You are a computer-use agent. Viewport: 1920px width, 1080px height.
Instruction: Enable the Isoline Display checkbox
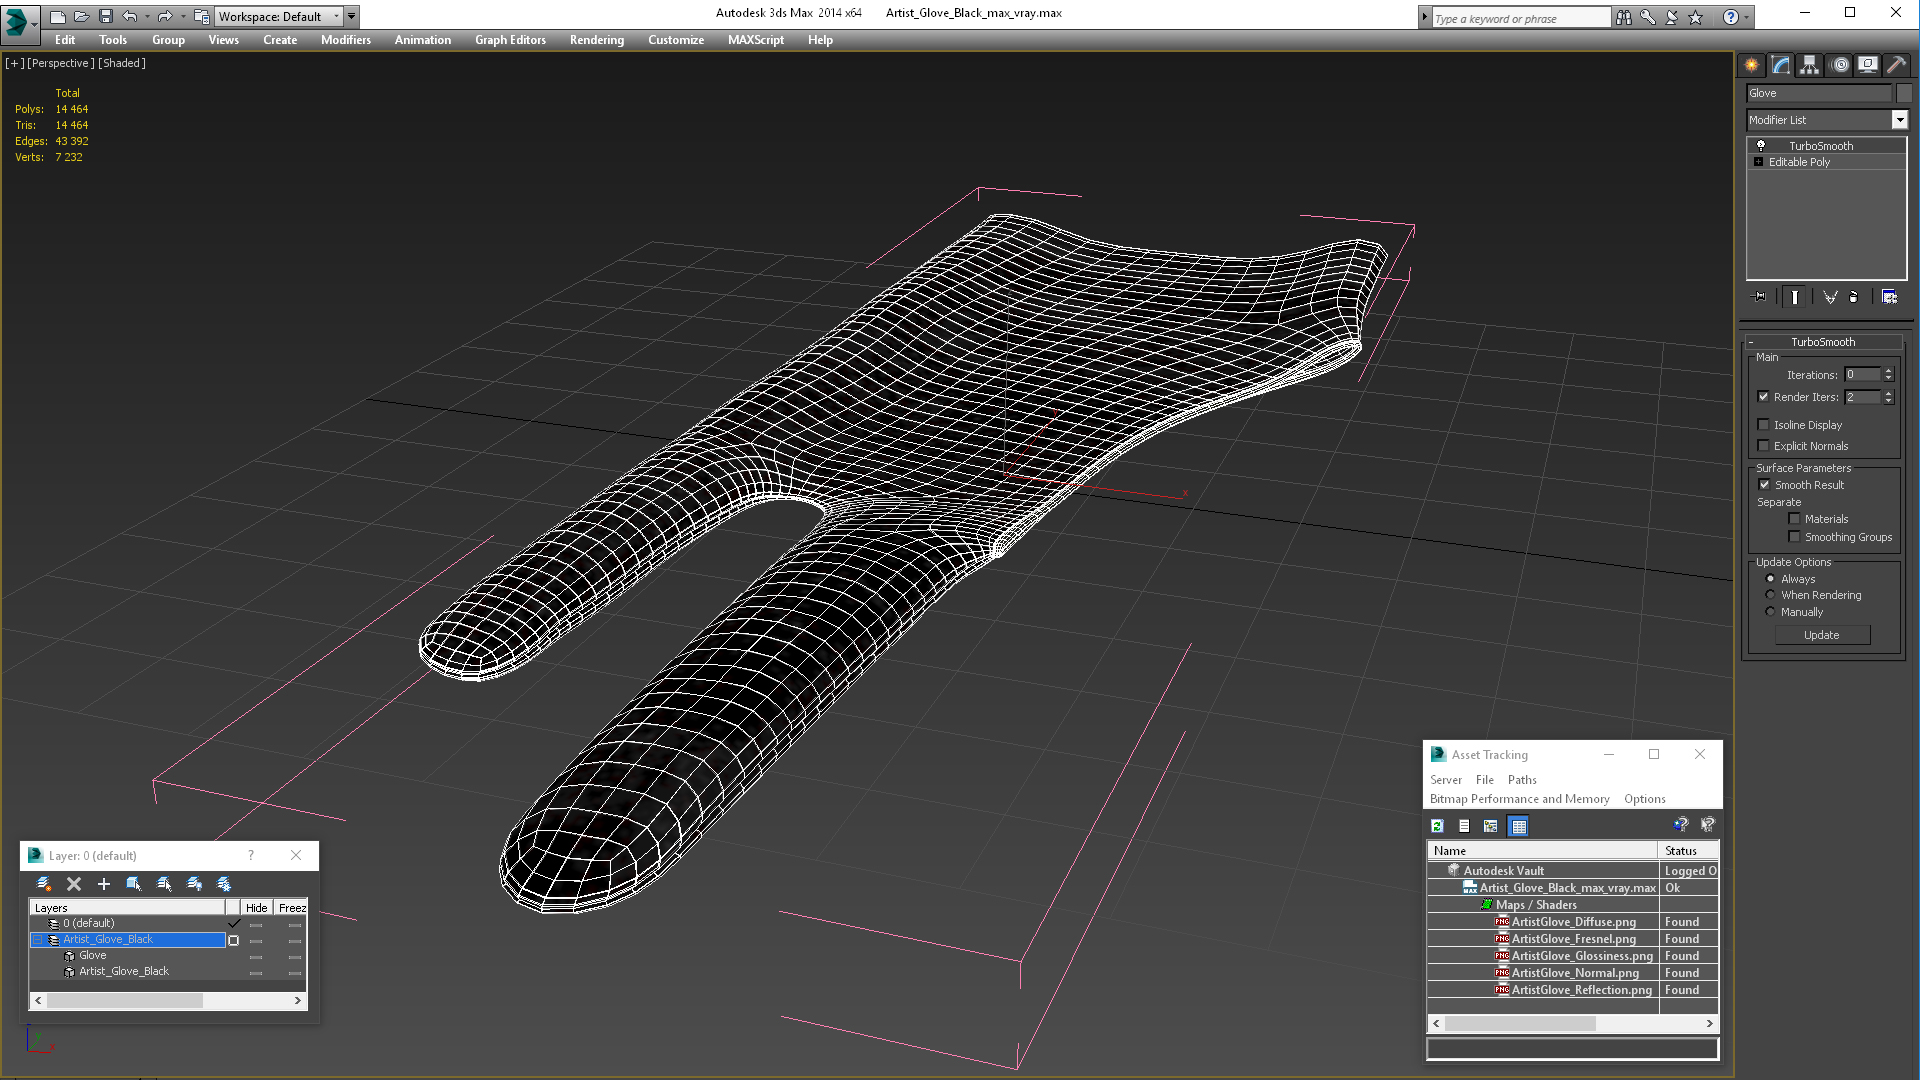[x=1764, y=425]
